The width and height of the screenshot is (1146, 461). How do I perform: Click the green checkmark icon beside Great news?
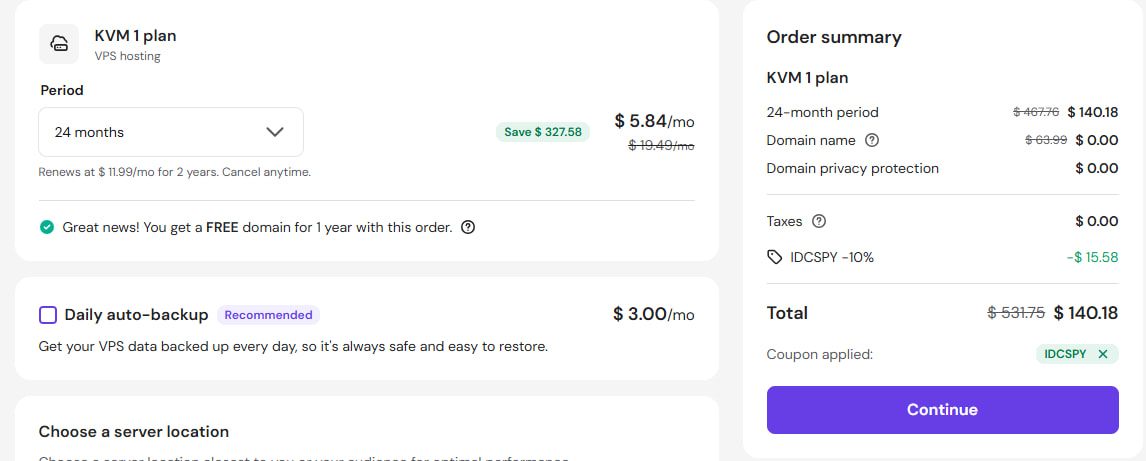click(47, 227)
